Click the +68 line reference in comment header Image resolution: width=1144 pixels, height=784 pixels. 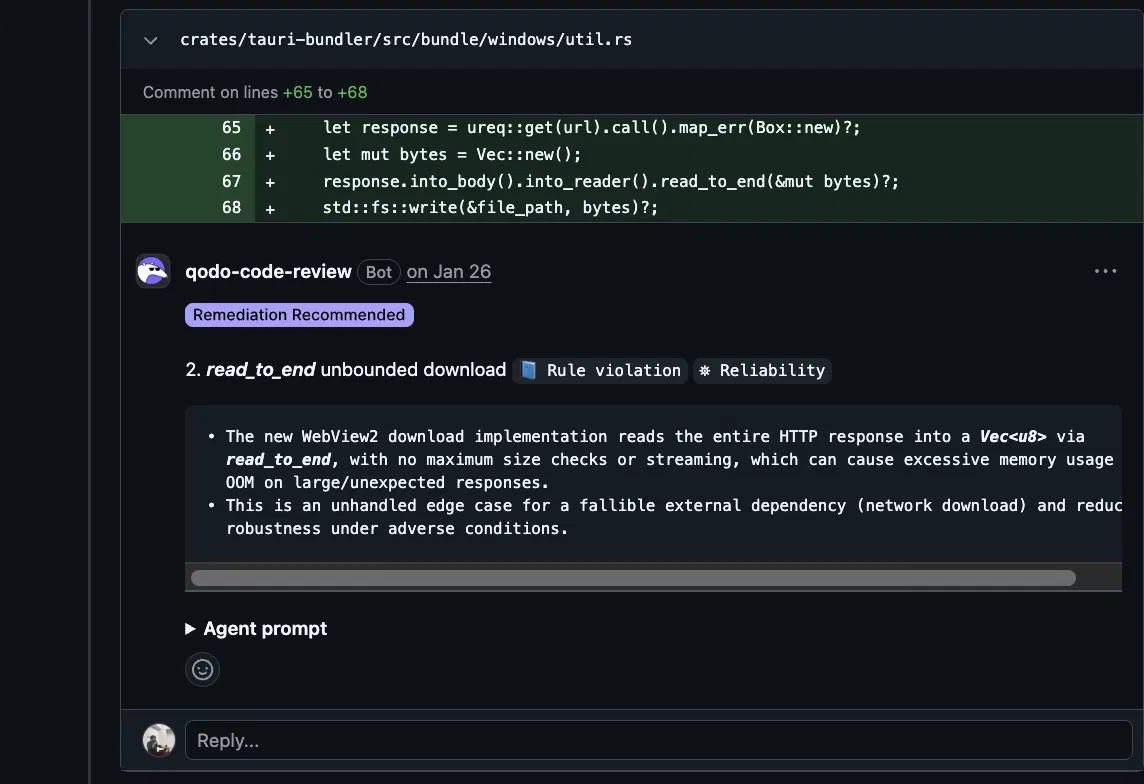(x=352, y=93)
